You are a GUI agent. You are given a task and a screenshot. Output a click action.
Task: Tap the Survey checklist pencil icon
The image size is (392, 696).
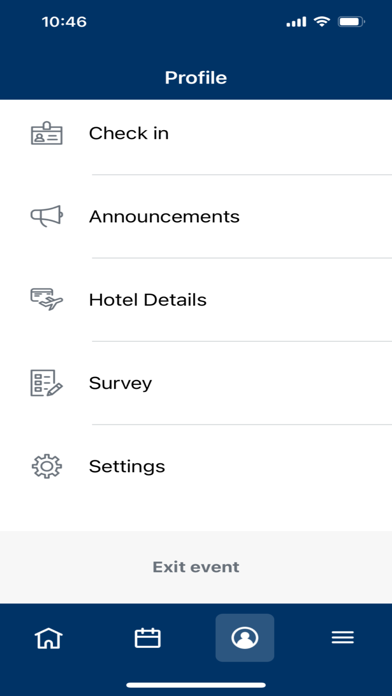coord(47,383)
